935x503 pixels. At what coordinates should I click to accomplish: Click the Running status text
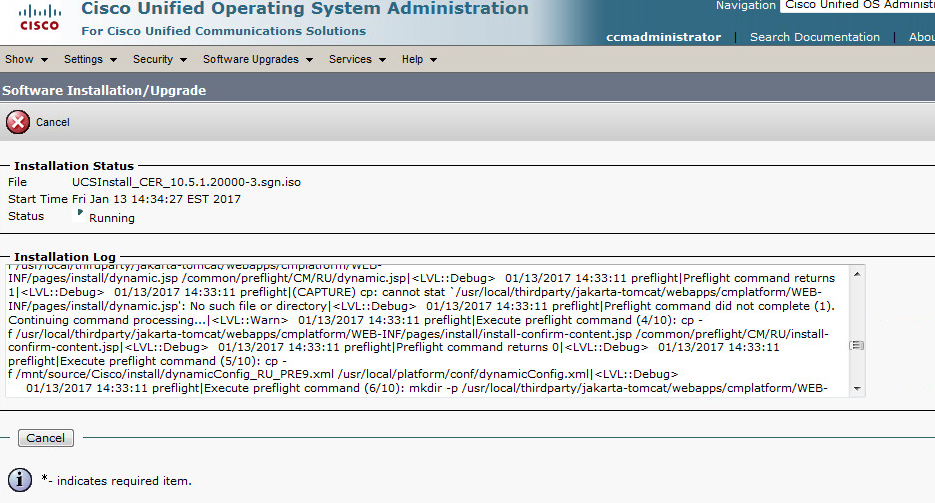(112, 218)
